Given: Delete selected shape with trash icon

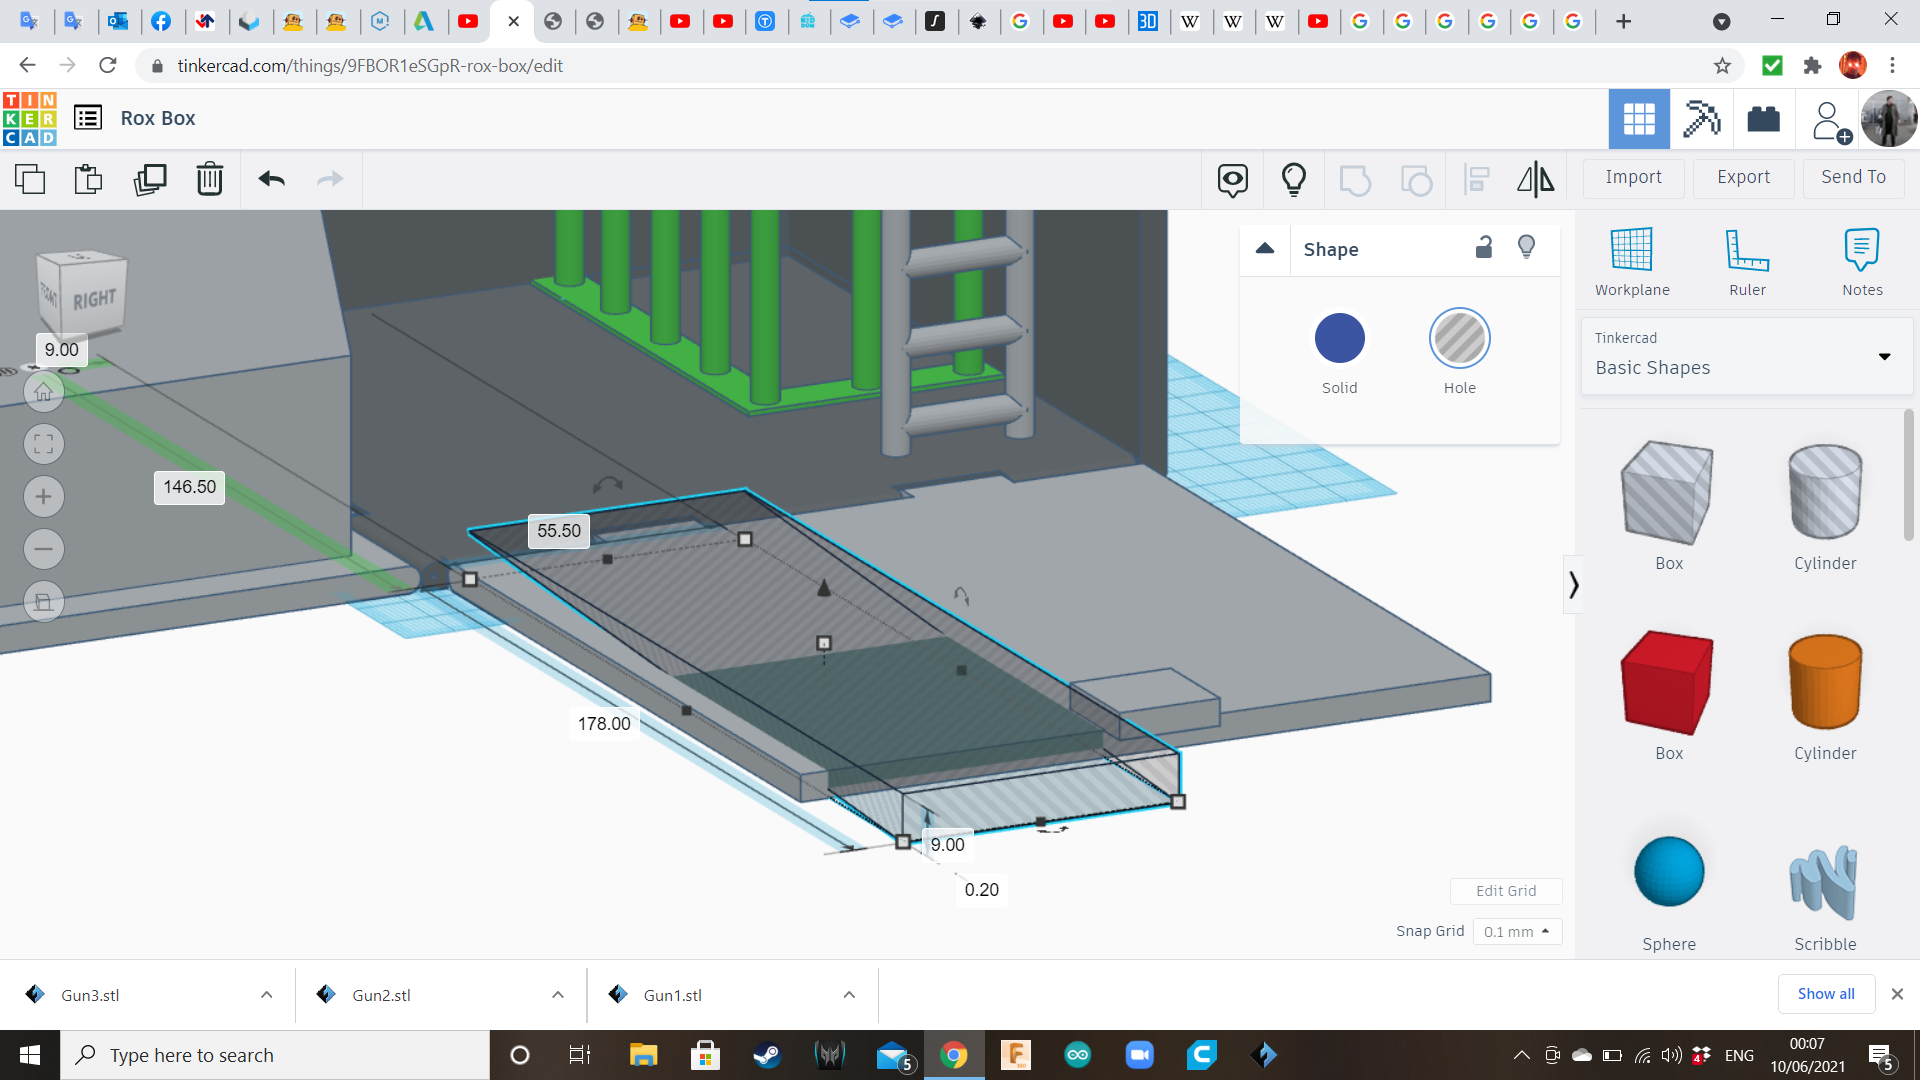Looking at the screenshot, I should 210,179.
